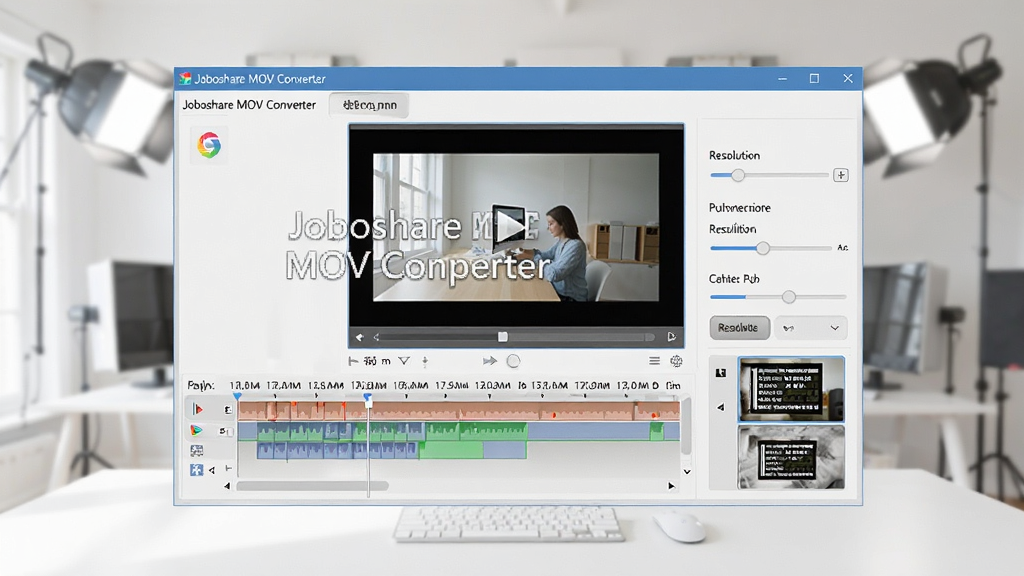Click the video seek bar thumb
Viewport: 1024px width, 576px height.
(503, 337)
